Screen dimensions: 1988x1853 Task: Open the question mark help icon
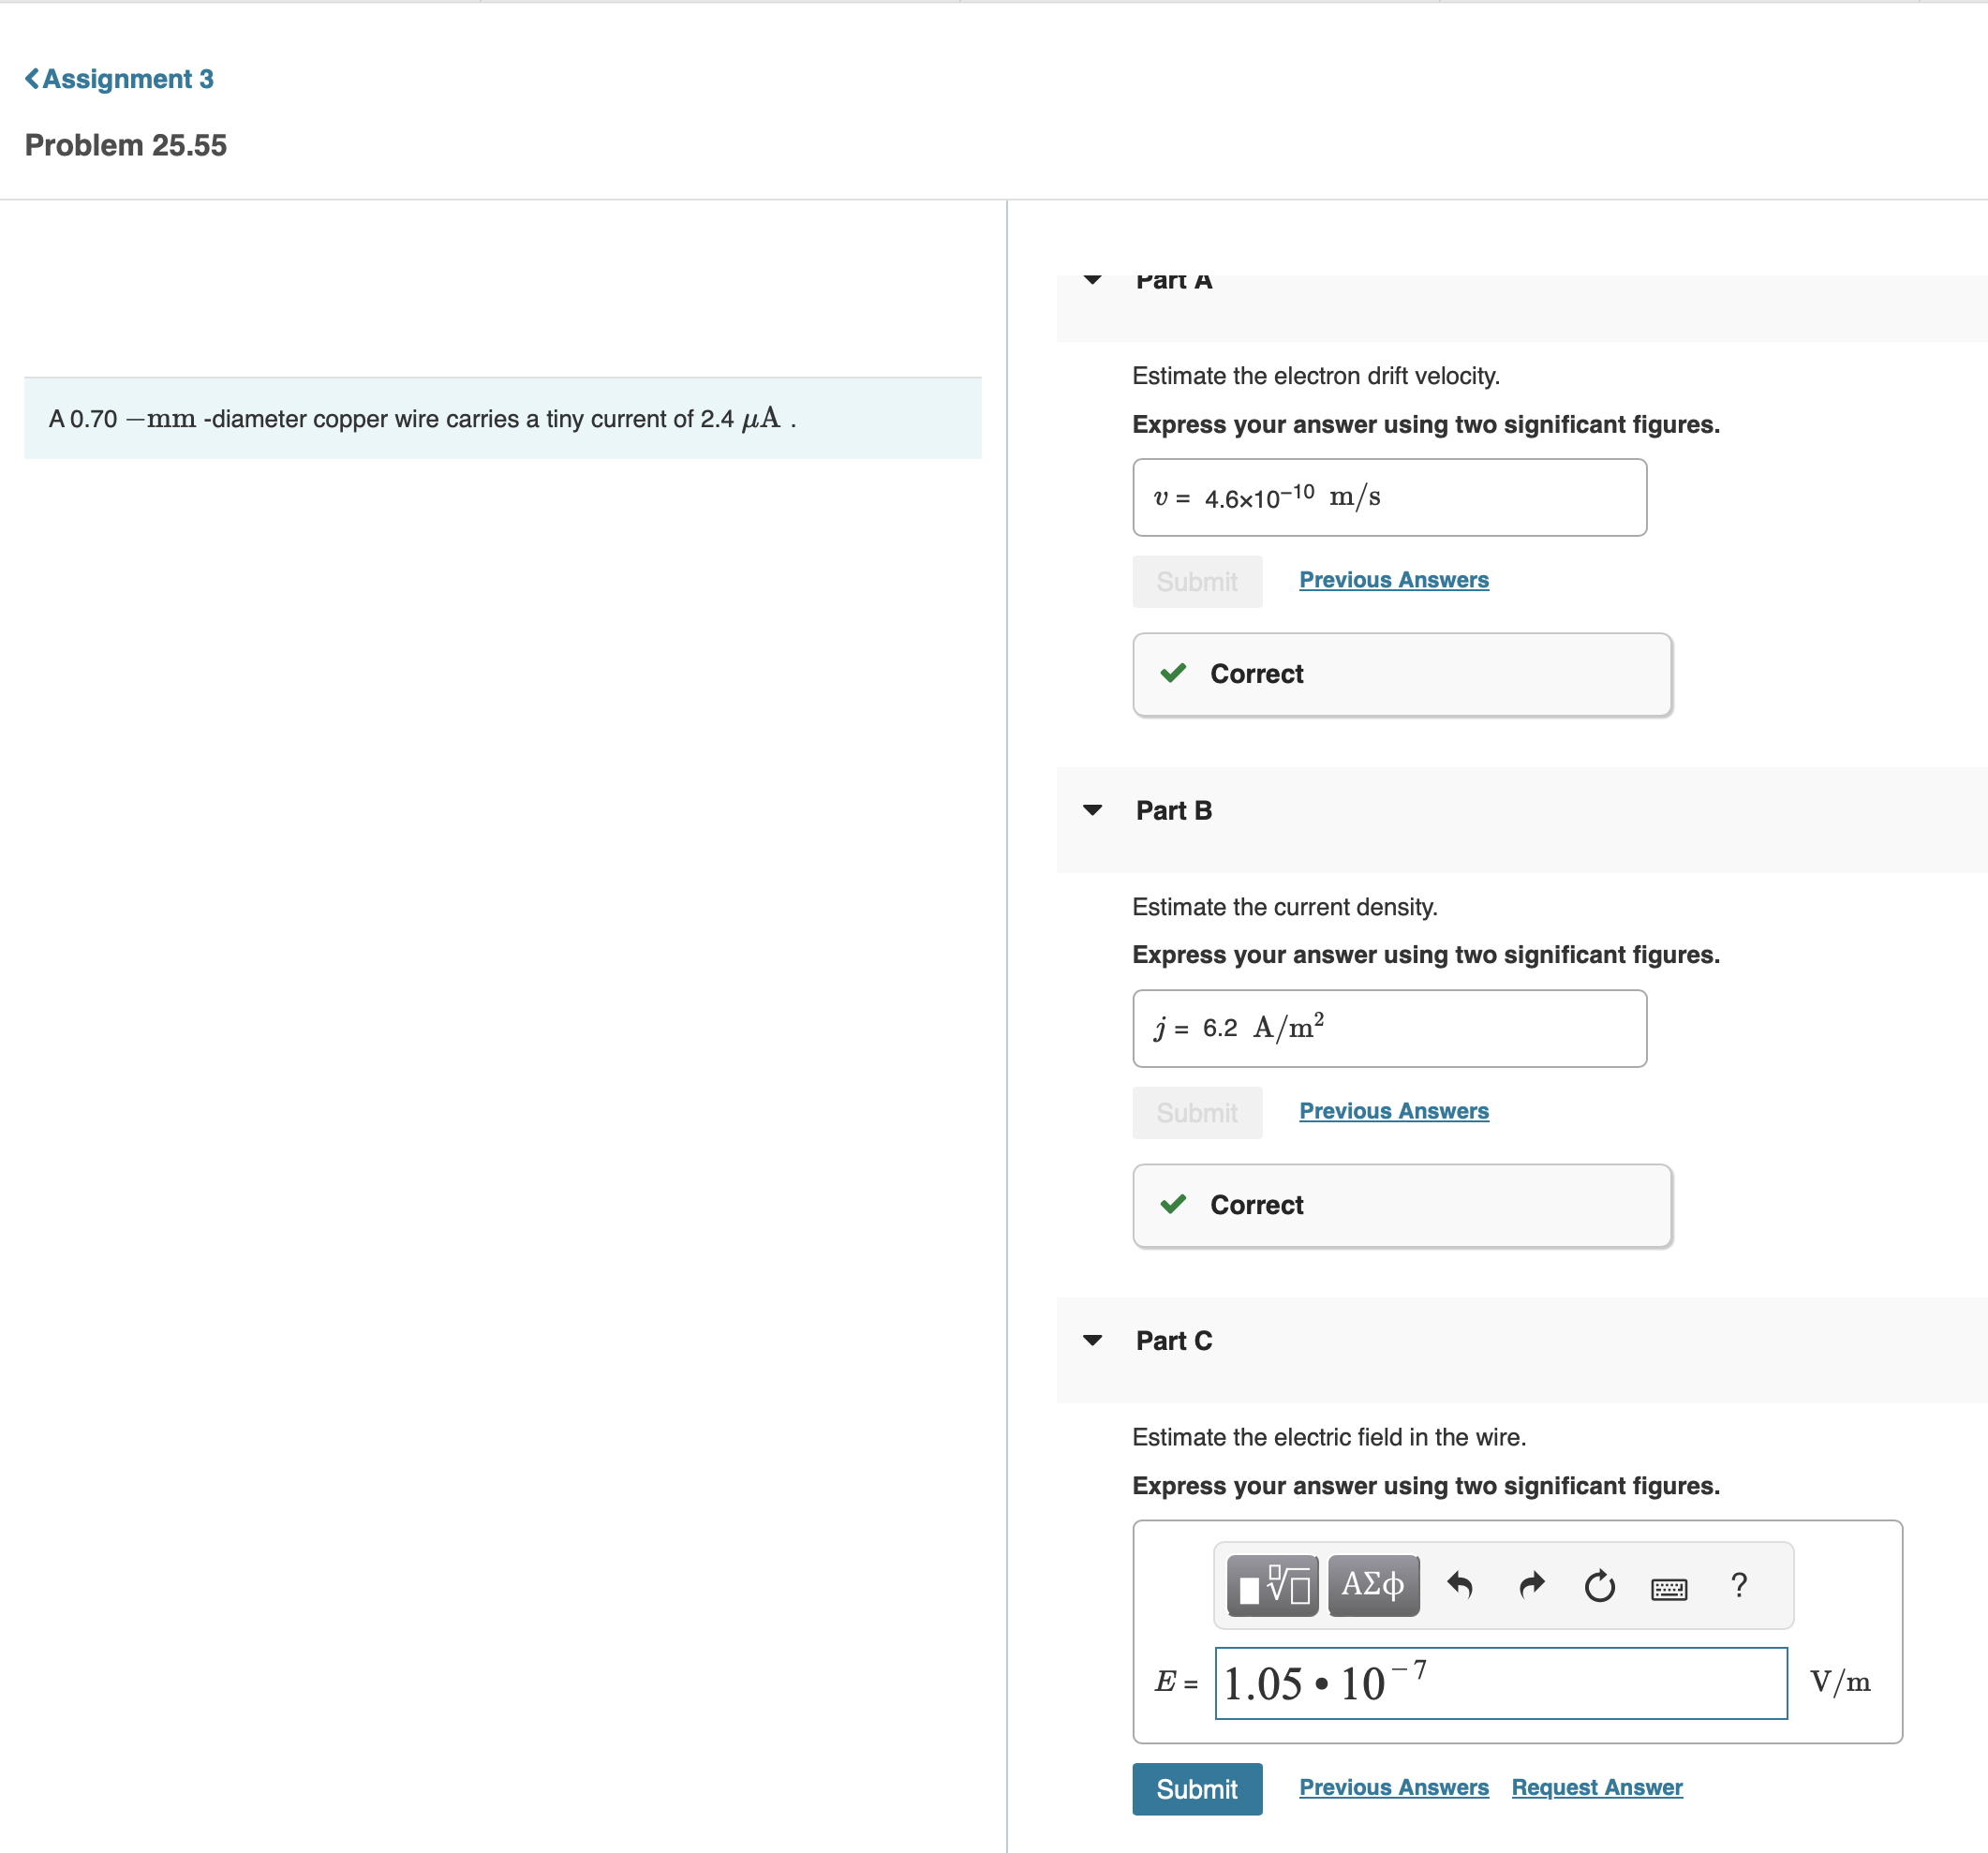pyautogui.click(x=1738, y=1585)
